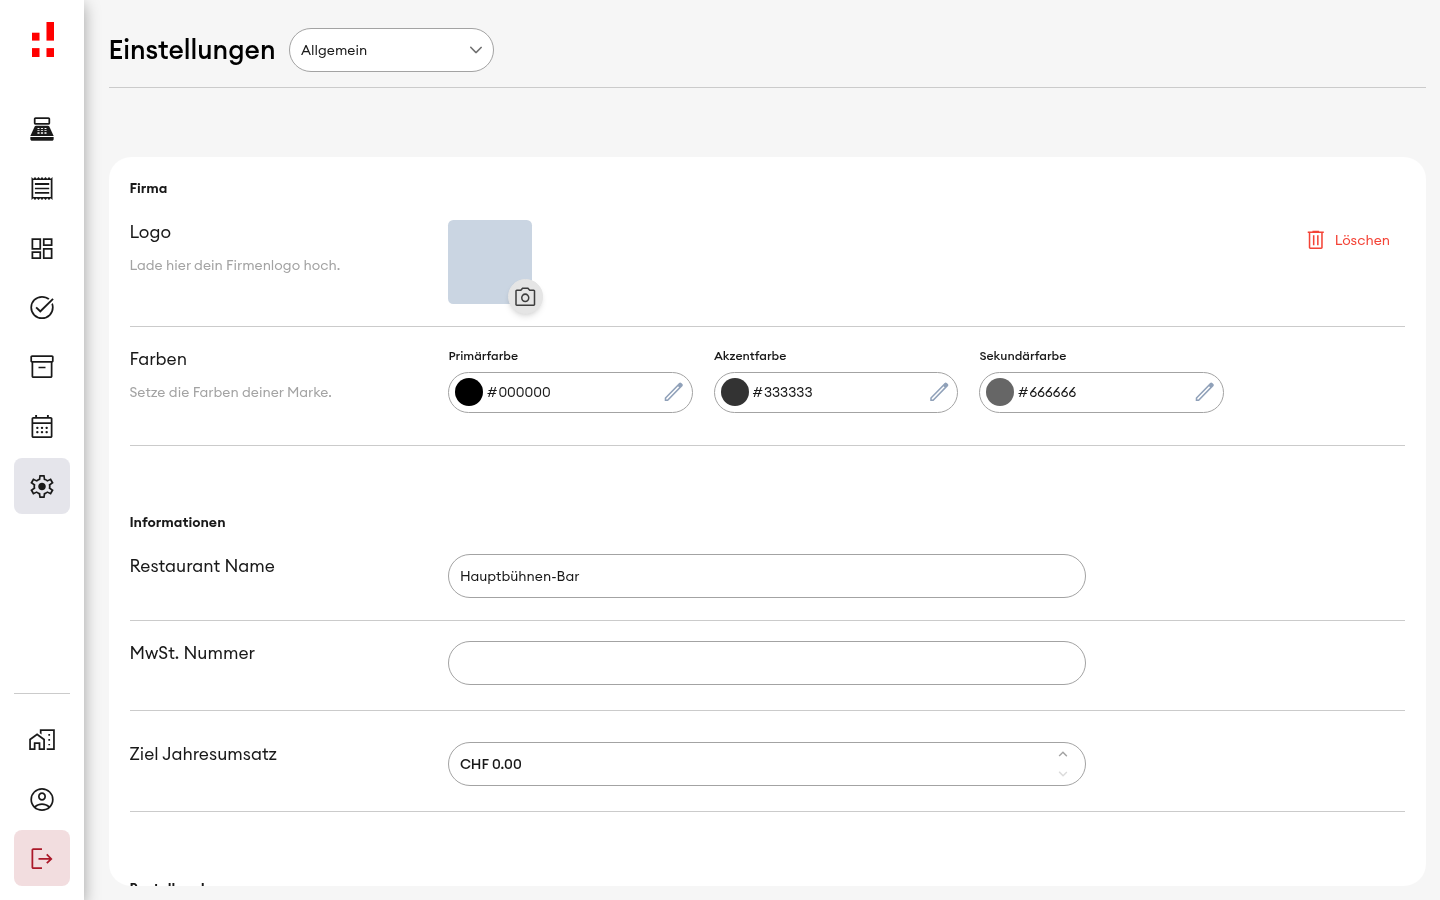Decrease Ziel Jahresumsatz with down arrow

pos(1063,774)
